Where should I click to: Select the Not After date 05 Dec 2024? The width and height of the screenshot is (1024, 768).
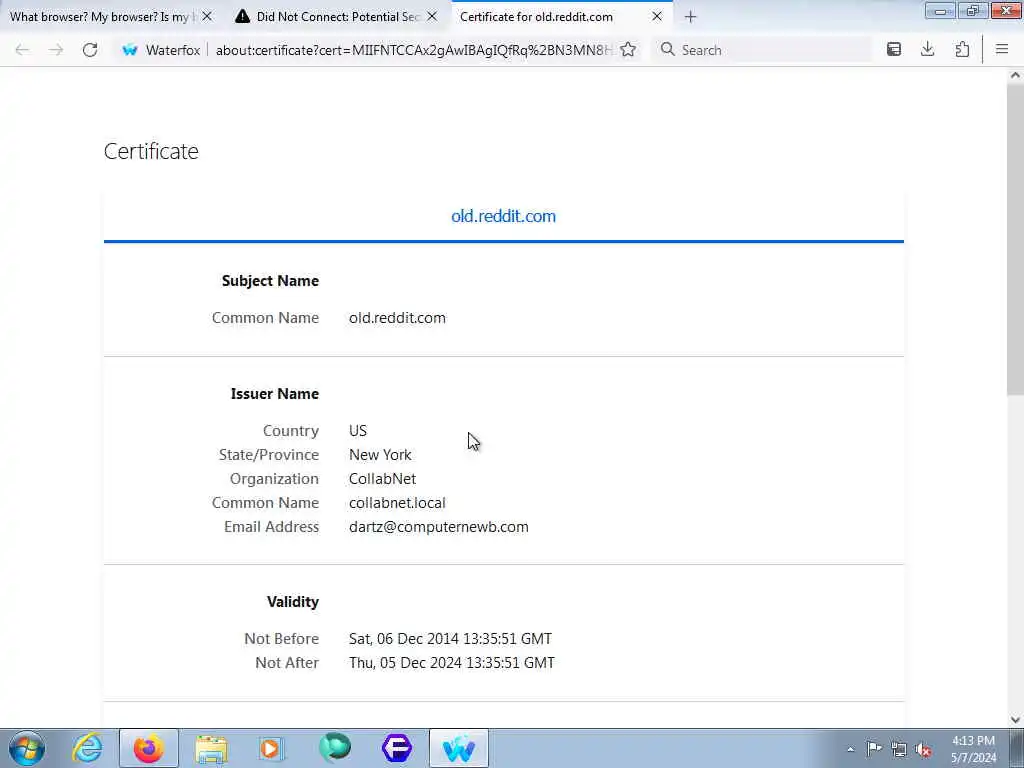pyautogui.click(x=452, y=663)
